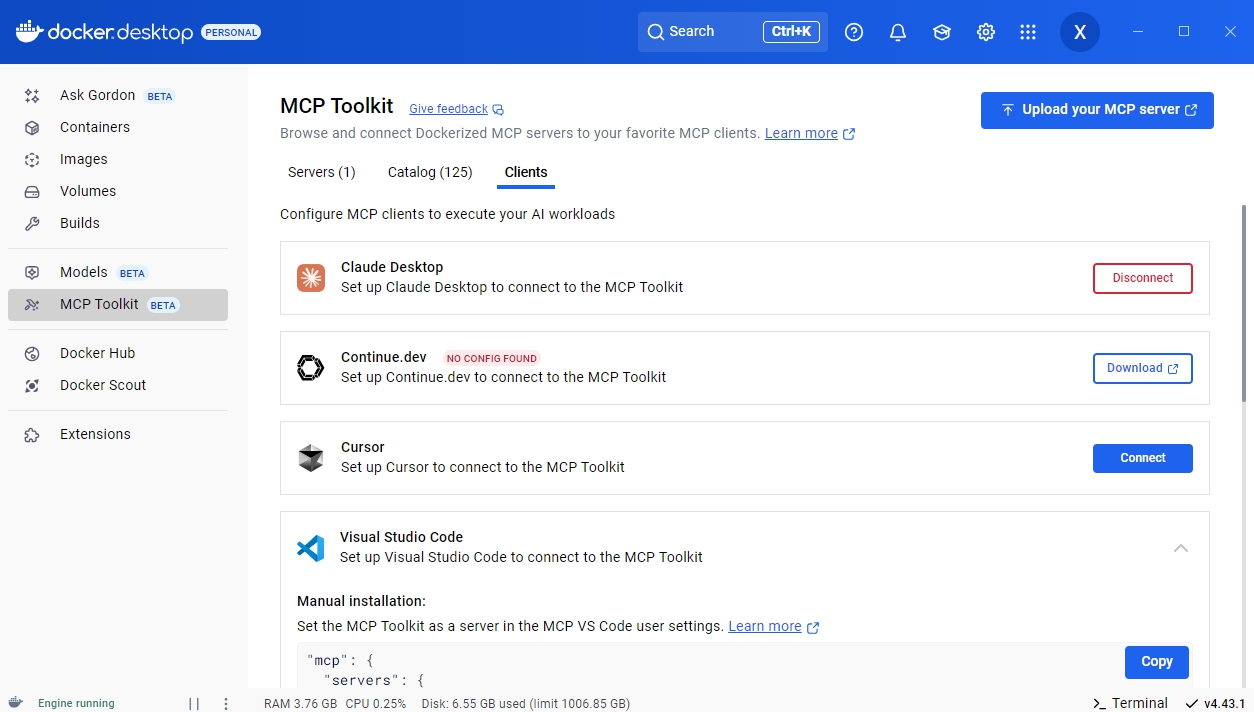This screenshot has height=712, width=1254.
Task: Disconnect Claude Desktop from MCP Toolkit
Action: tap(1143, 278)
